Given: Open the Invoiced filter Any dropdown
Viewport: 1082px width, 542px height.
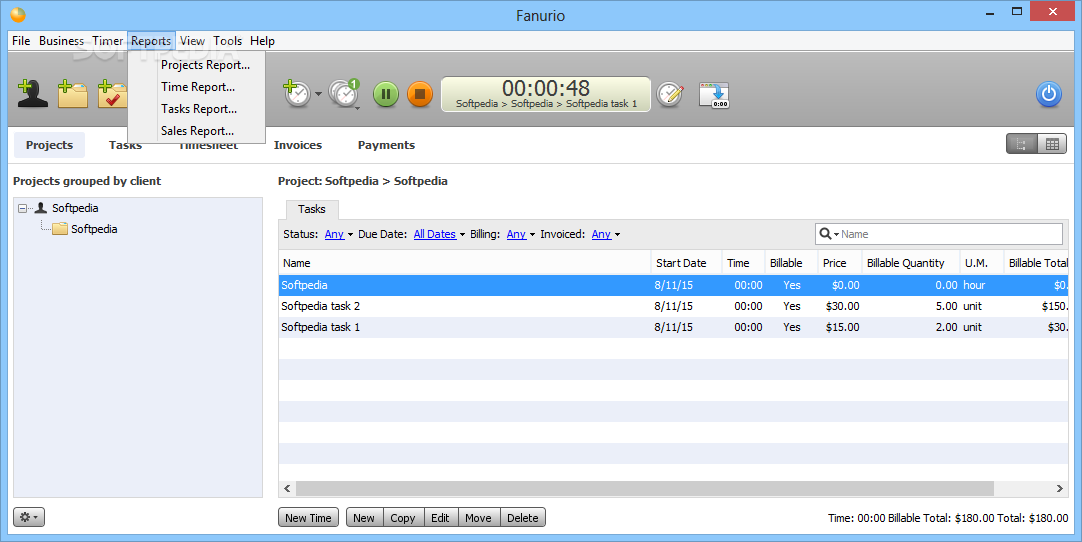Looking at the screenshot, I should click(x=605, y=234).
